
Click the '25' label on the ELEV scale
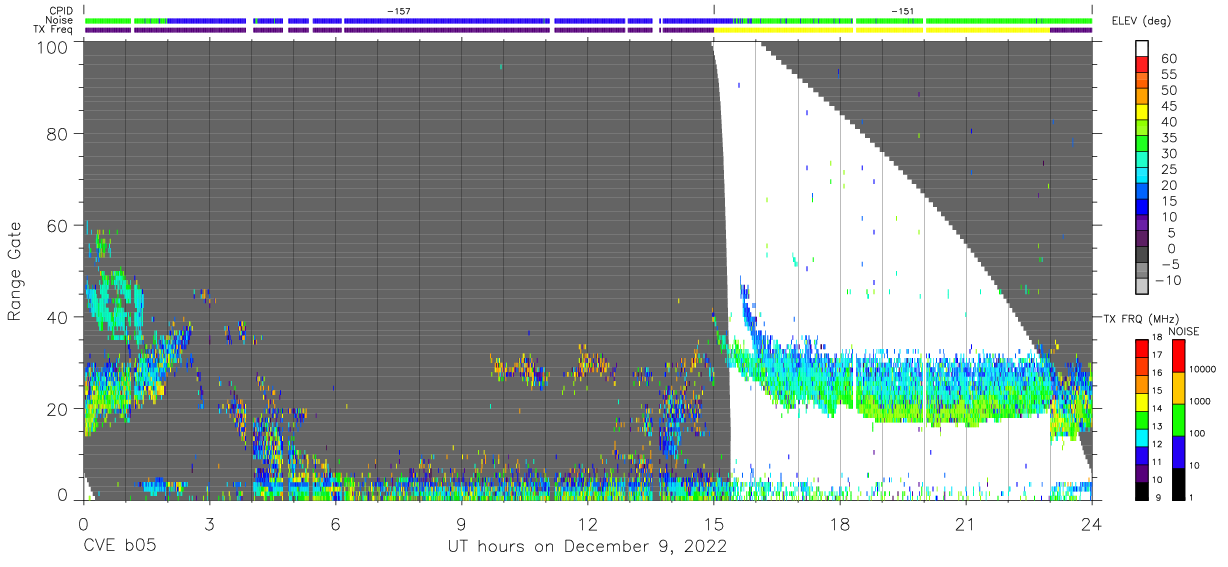1170,169
